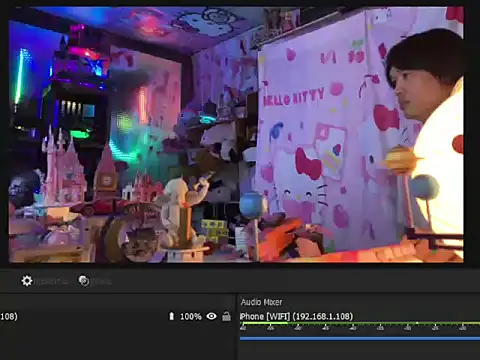Open source Properties with the gear icon
This screenshot has width=480, height=360.
tap(27, 281)
